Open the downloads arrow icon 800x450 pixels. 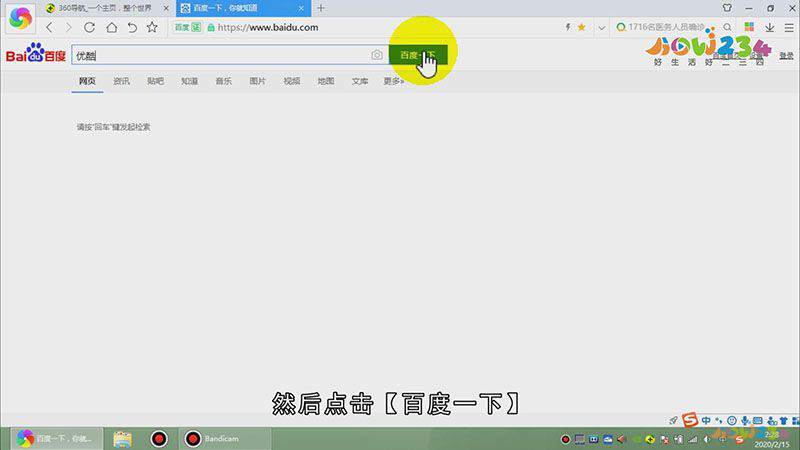pos(769,28)
